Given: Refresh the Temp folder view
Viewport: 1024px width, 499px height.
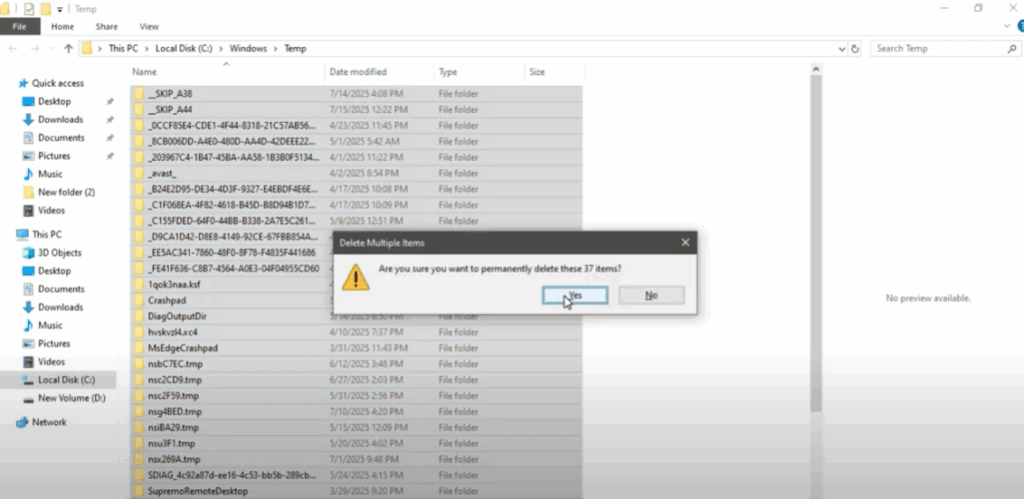Looking at the screenshot, I should pyautogui.click(x=856, y=48).
